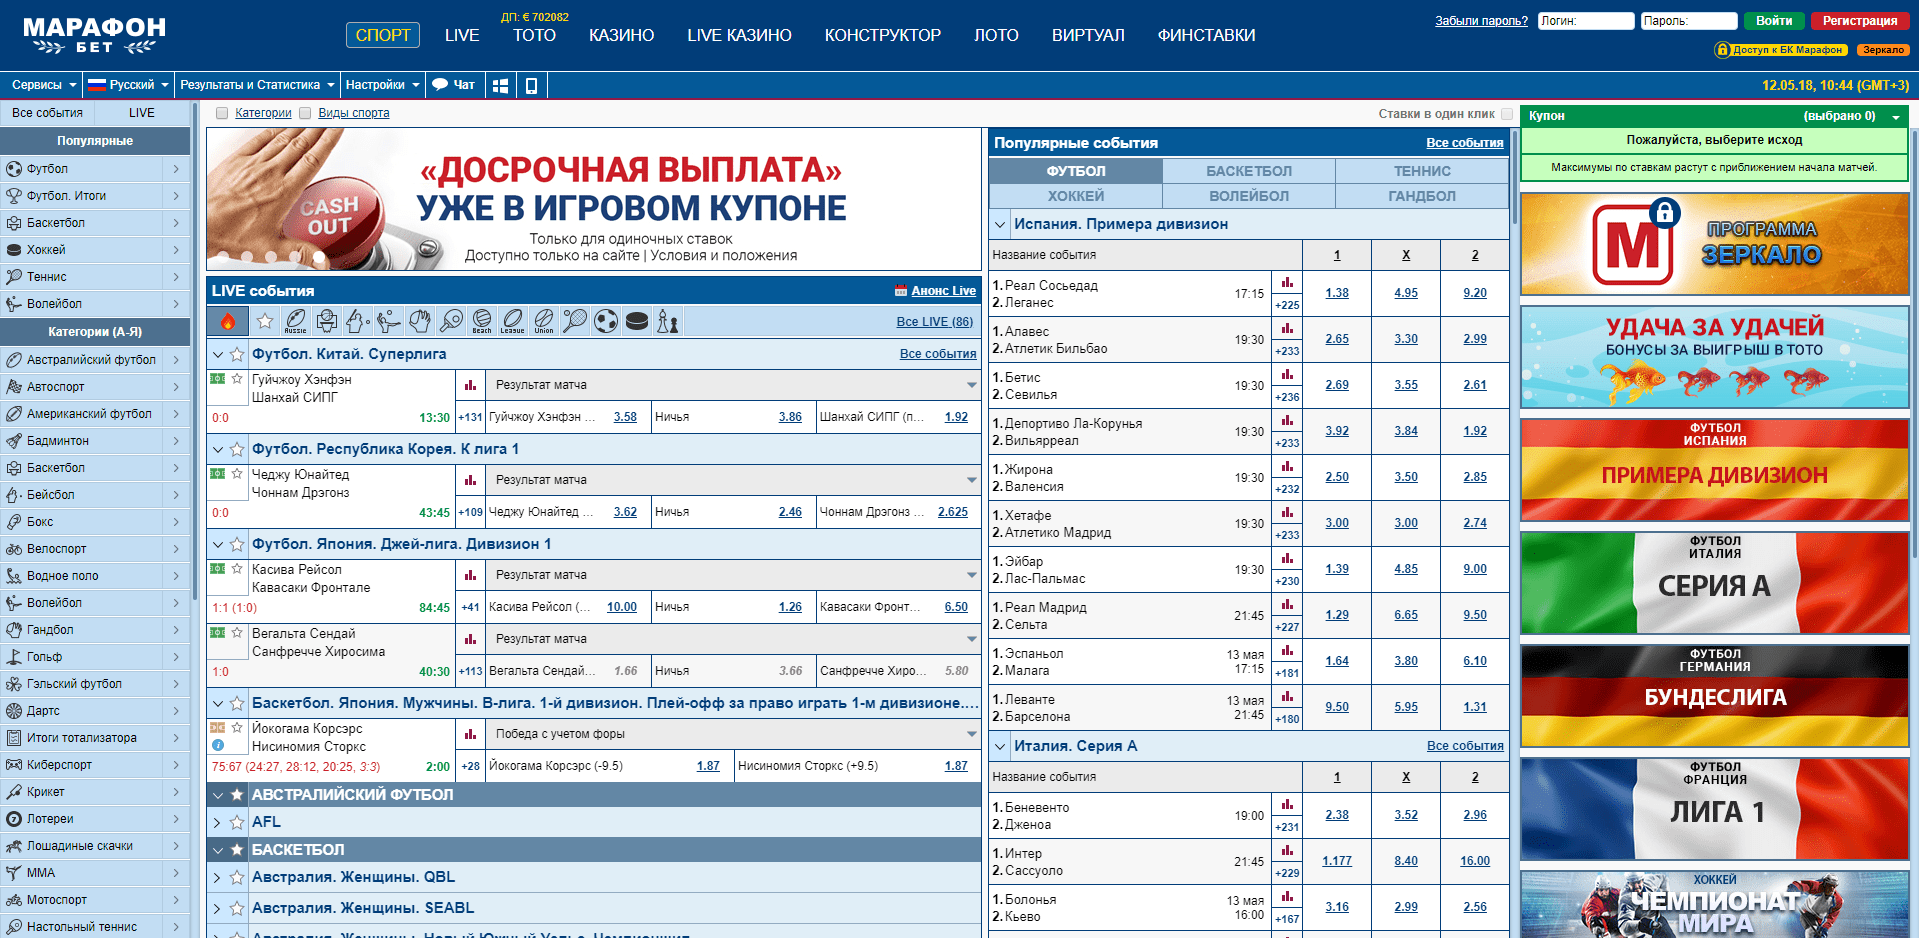Open statistics chart for Касива Рейсол match
The image size is (1919, 938).
click(x=470, y=575)
